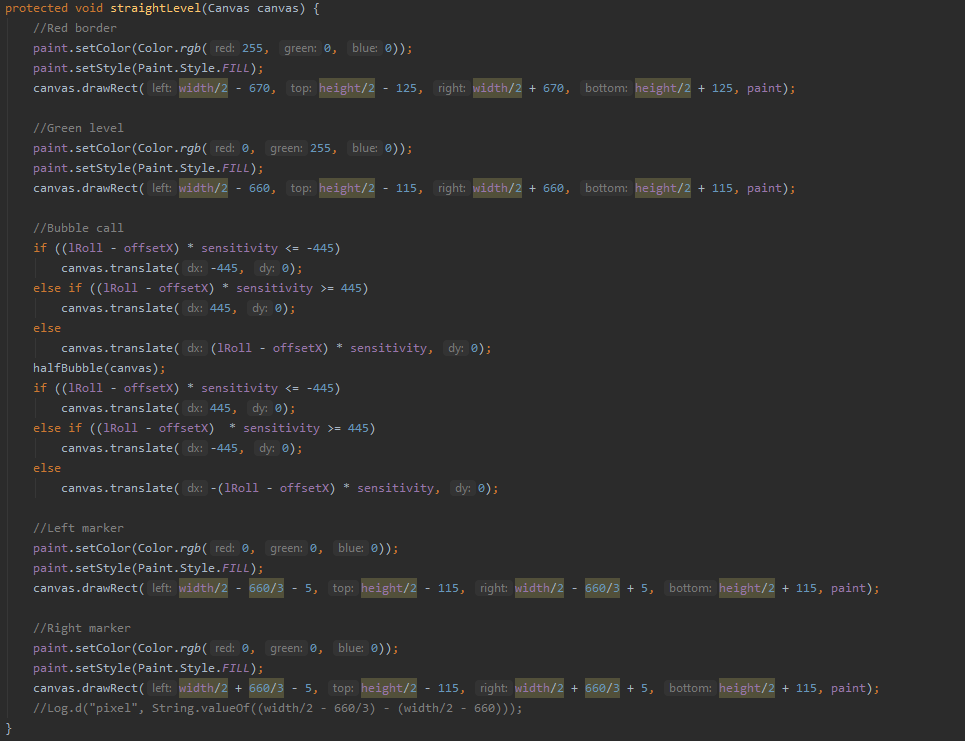Viewport: 965px width, 741px height.
Task: Click 'dx: -(lRoll - offsetX) * sensitivity' translate argument
Action: [309, 488]
